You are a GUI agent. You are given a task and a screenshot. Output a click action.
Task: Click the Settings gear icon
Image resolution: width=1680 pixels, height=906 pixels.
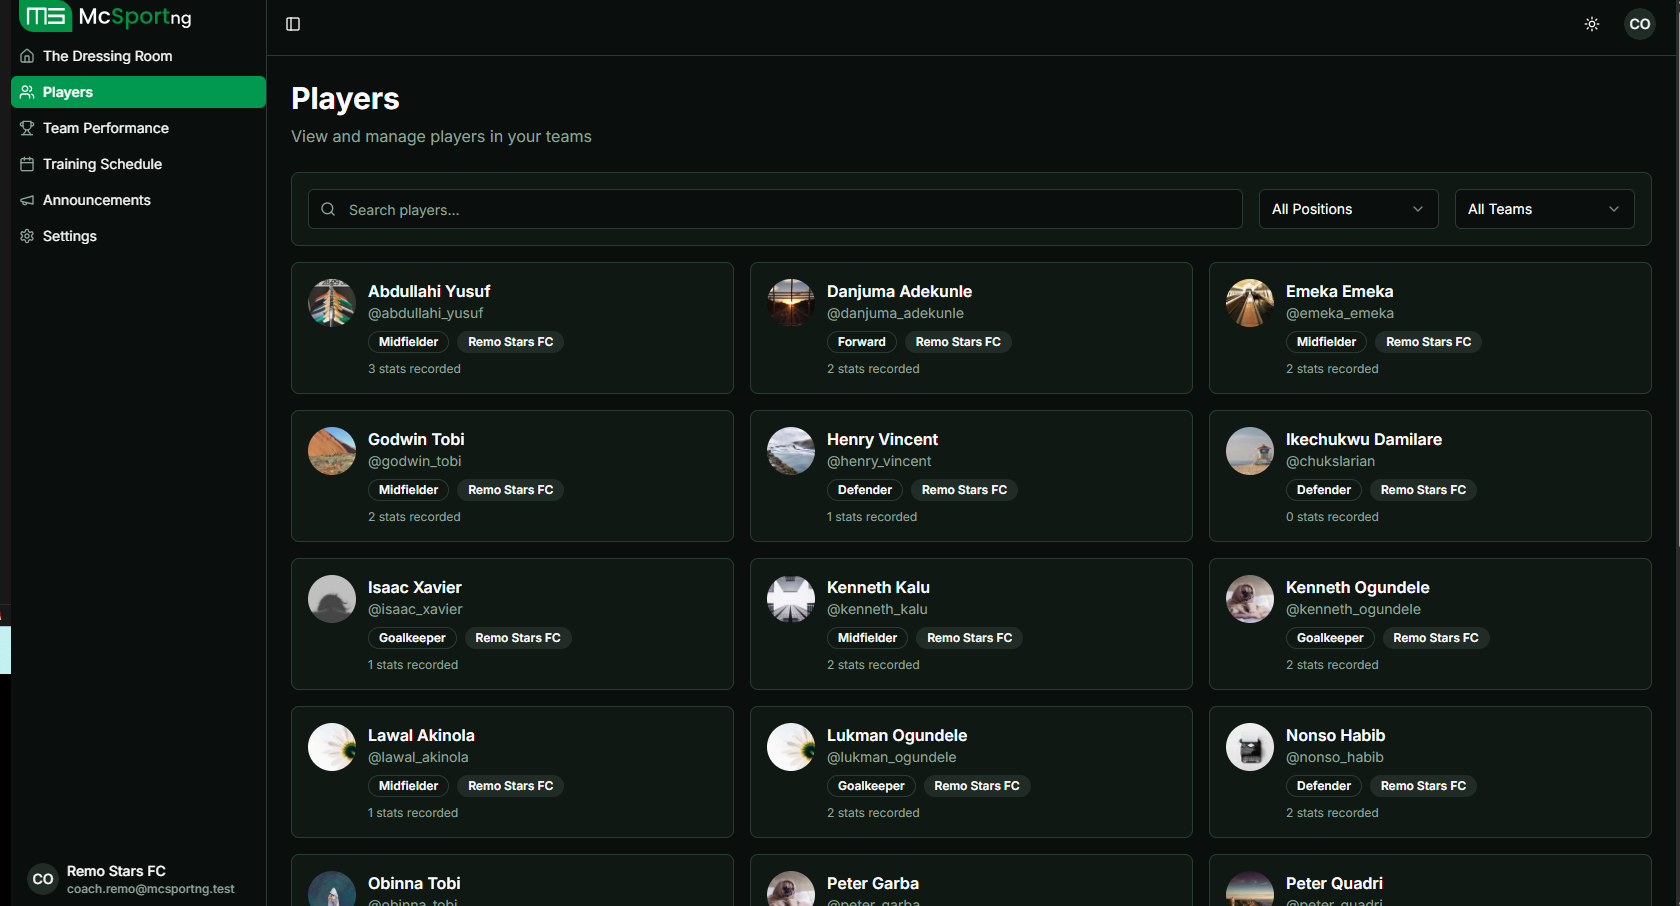tap(27, 236)
